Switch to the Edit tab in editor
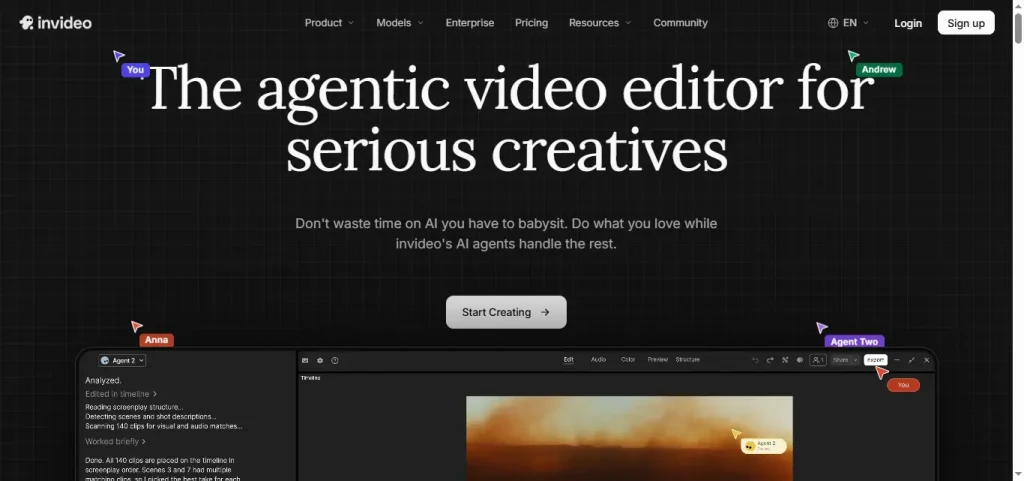This screenshot has width=1024, height=481. pos(569,360)
